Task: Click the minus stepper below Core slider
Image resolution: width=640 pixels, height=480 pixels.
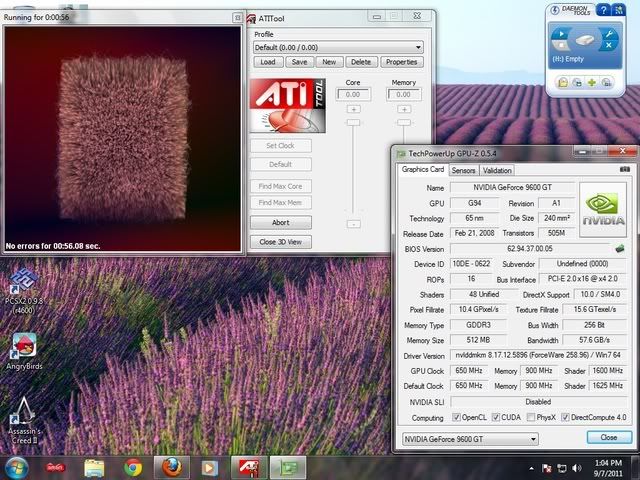Action: [x=353, y=224]
